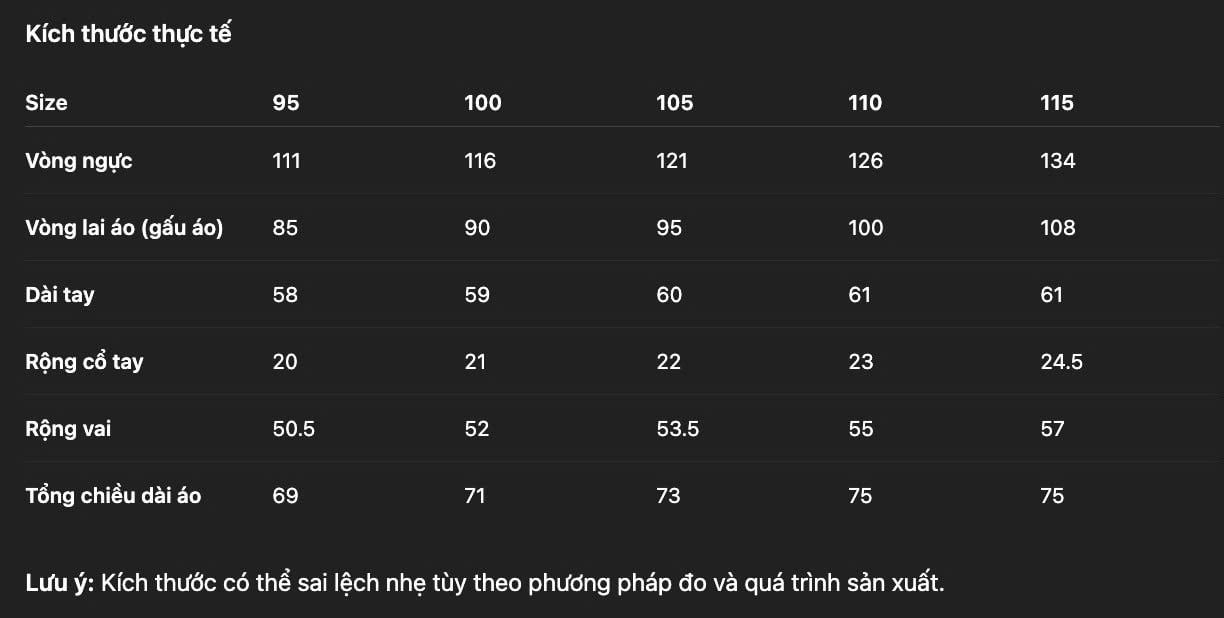Select the size 100 column header
The width and height of the screenshot is (1224, 618).
coord(483,103)
